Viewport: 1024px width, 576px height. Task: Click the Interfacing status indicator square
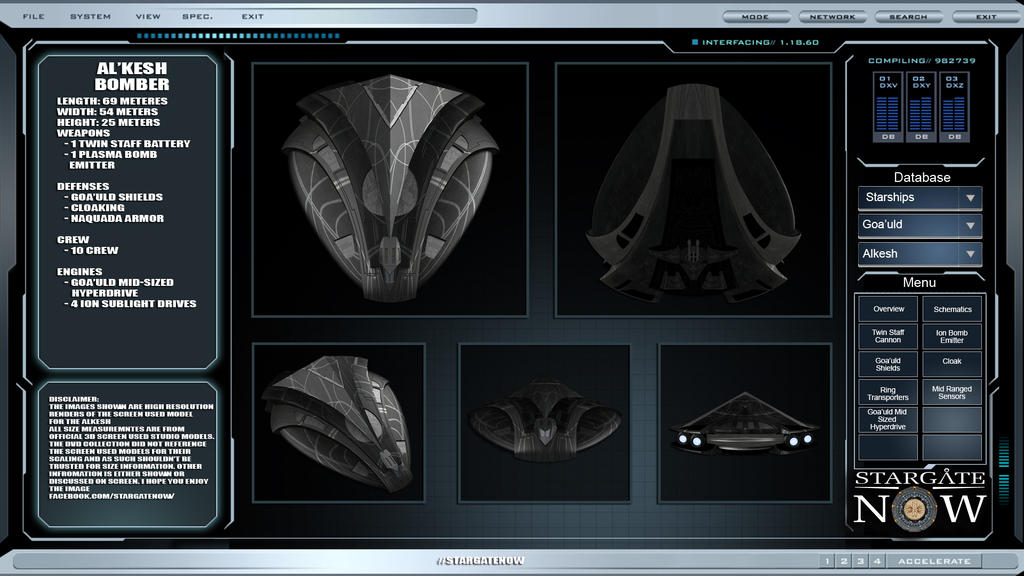click(x=695, y=43)
